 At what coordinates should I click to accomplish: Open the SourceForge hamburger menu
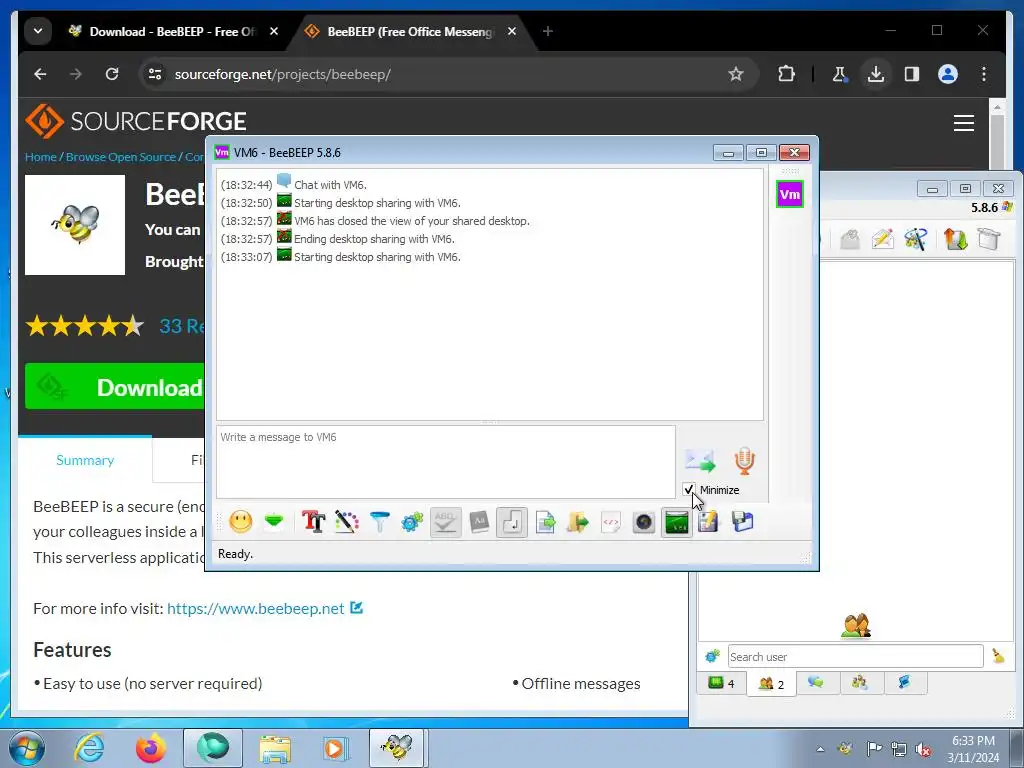coord(964,123)
